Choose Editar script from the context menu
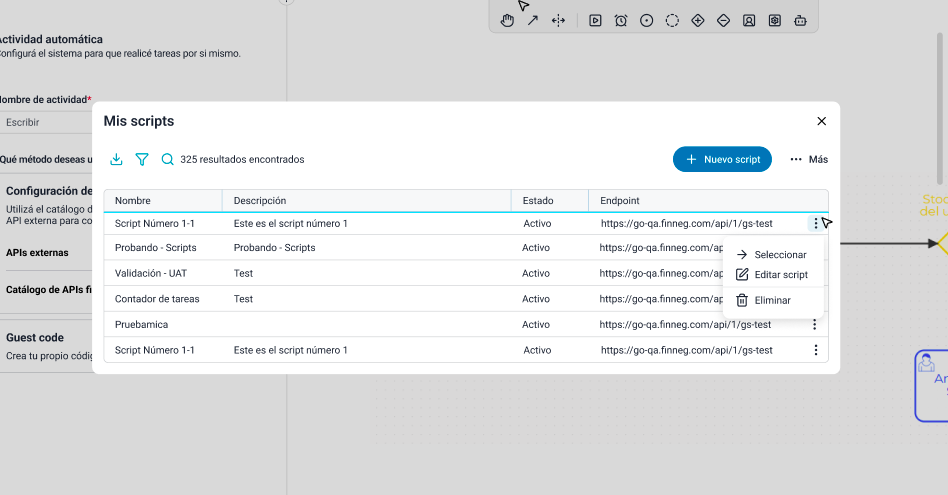Image resolution: width=948 pixels, height=495 pixels. click(780, 275)
